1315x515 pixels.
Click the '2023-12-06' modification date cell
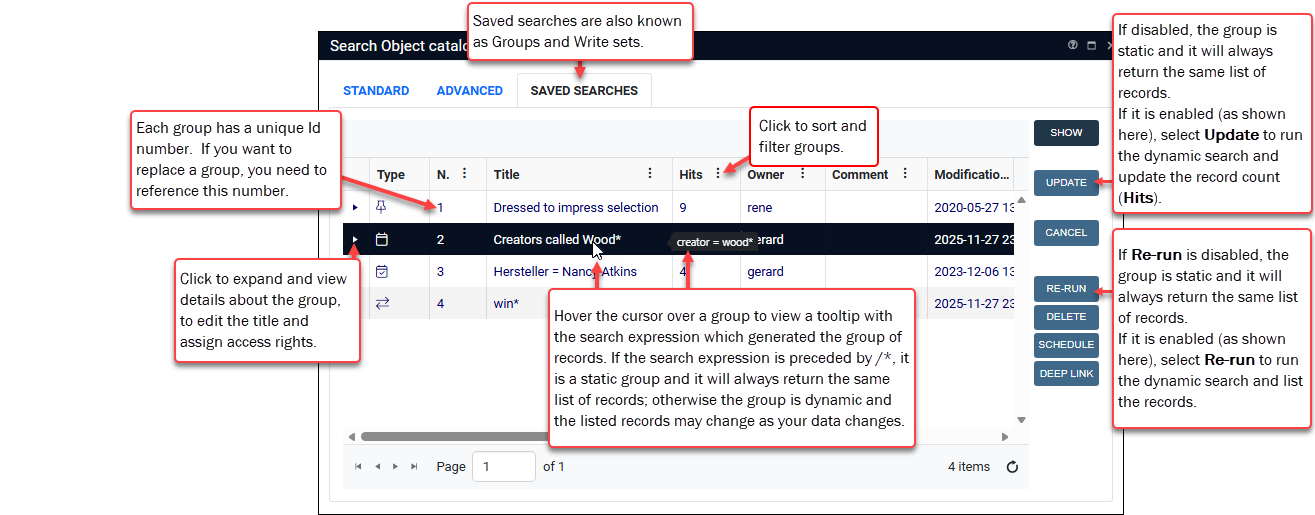(974, 271)
